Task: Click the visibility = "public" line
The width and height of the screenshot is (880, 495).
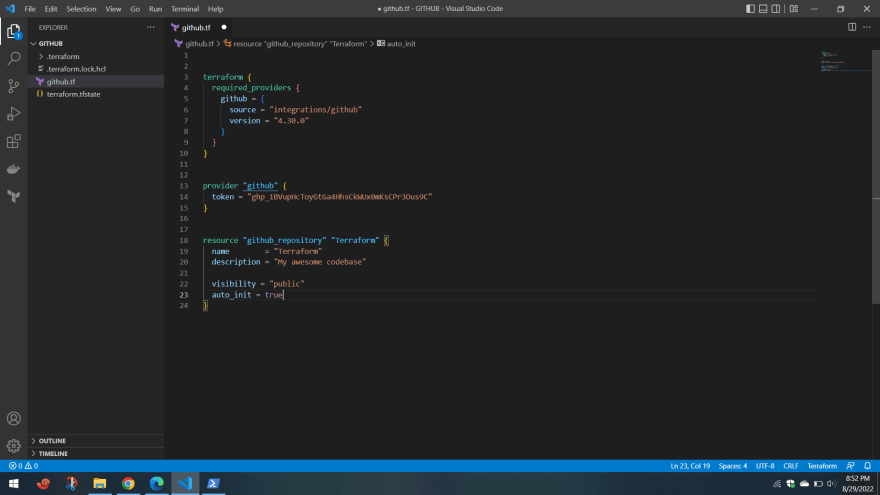Action: click(x=258, y=284)
